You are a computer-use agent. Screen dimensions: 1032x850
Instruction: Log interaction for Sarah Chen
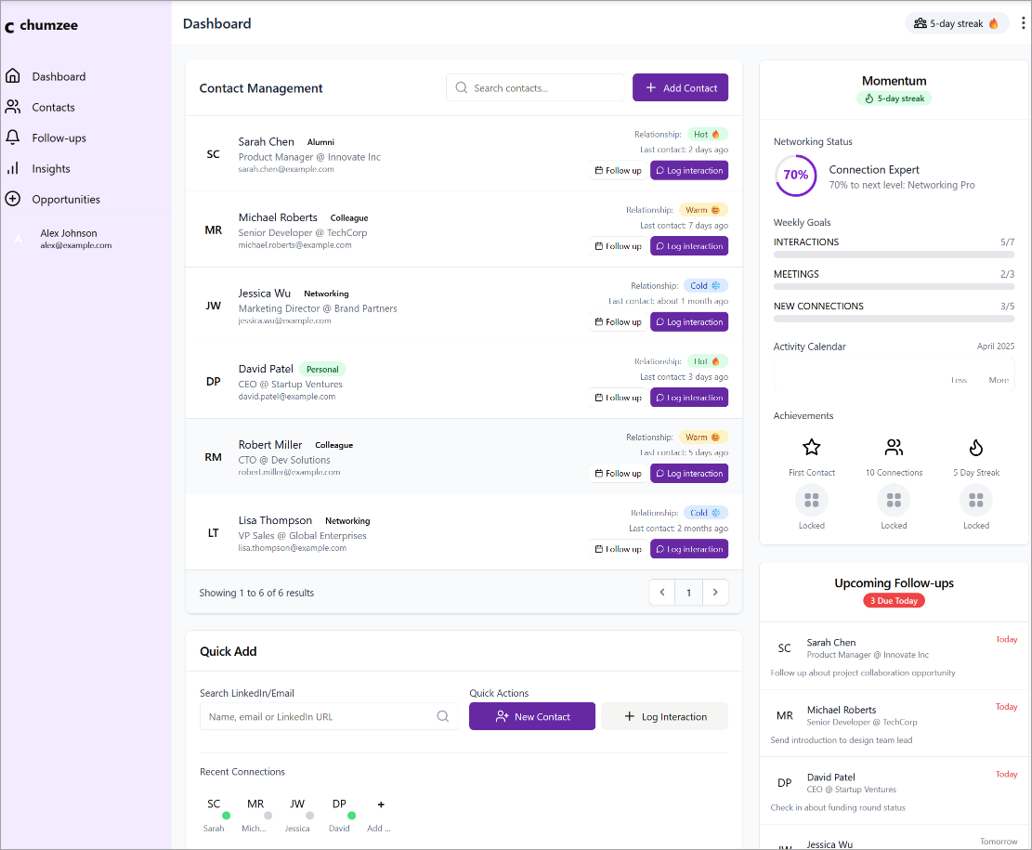tap(689, 170)
